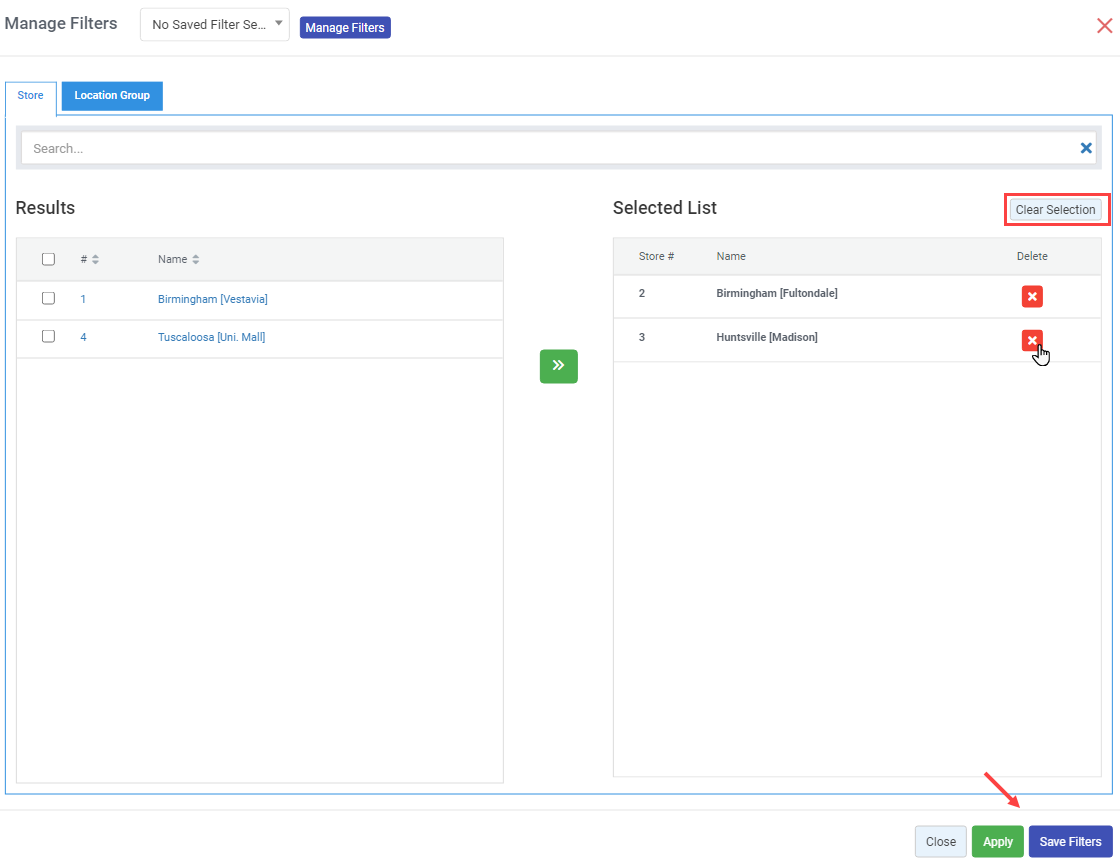Apply the selected filters

coord(998,841)
